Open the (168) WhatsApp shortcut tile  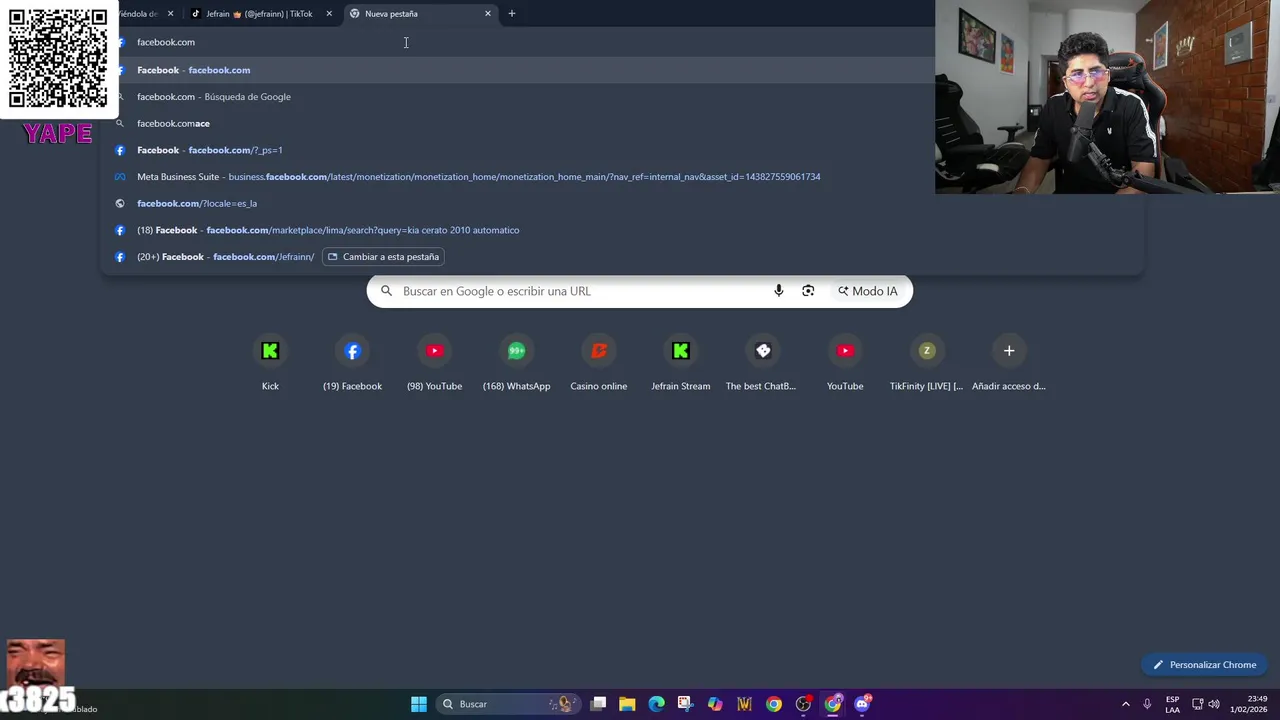click(516, 363)
